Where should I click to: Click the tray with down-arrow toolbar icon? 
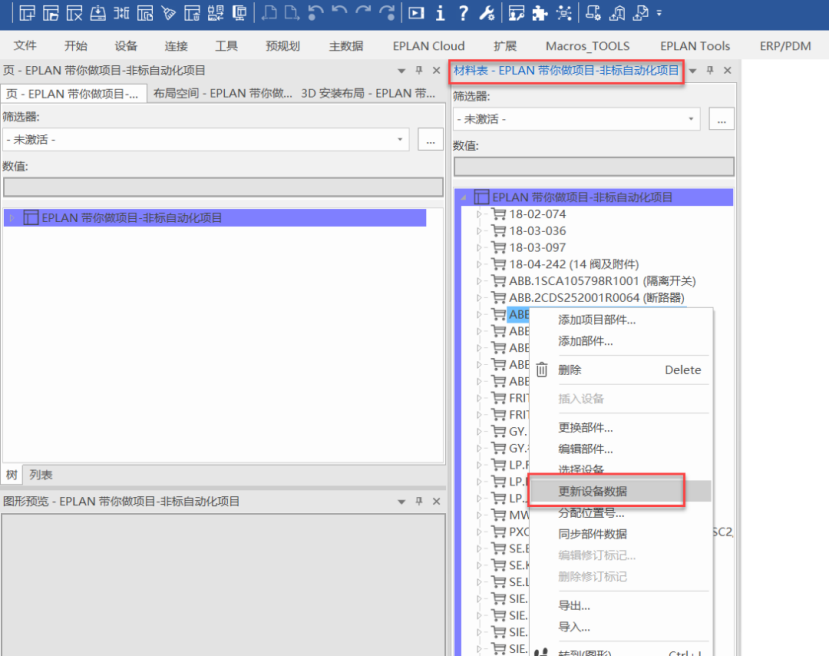pos(97,13)
